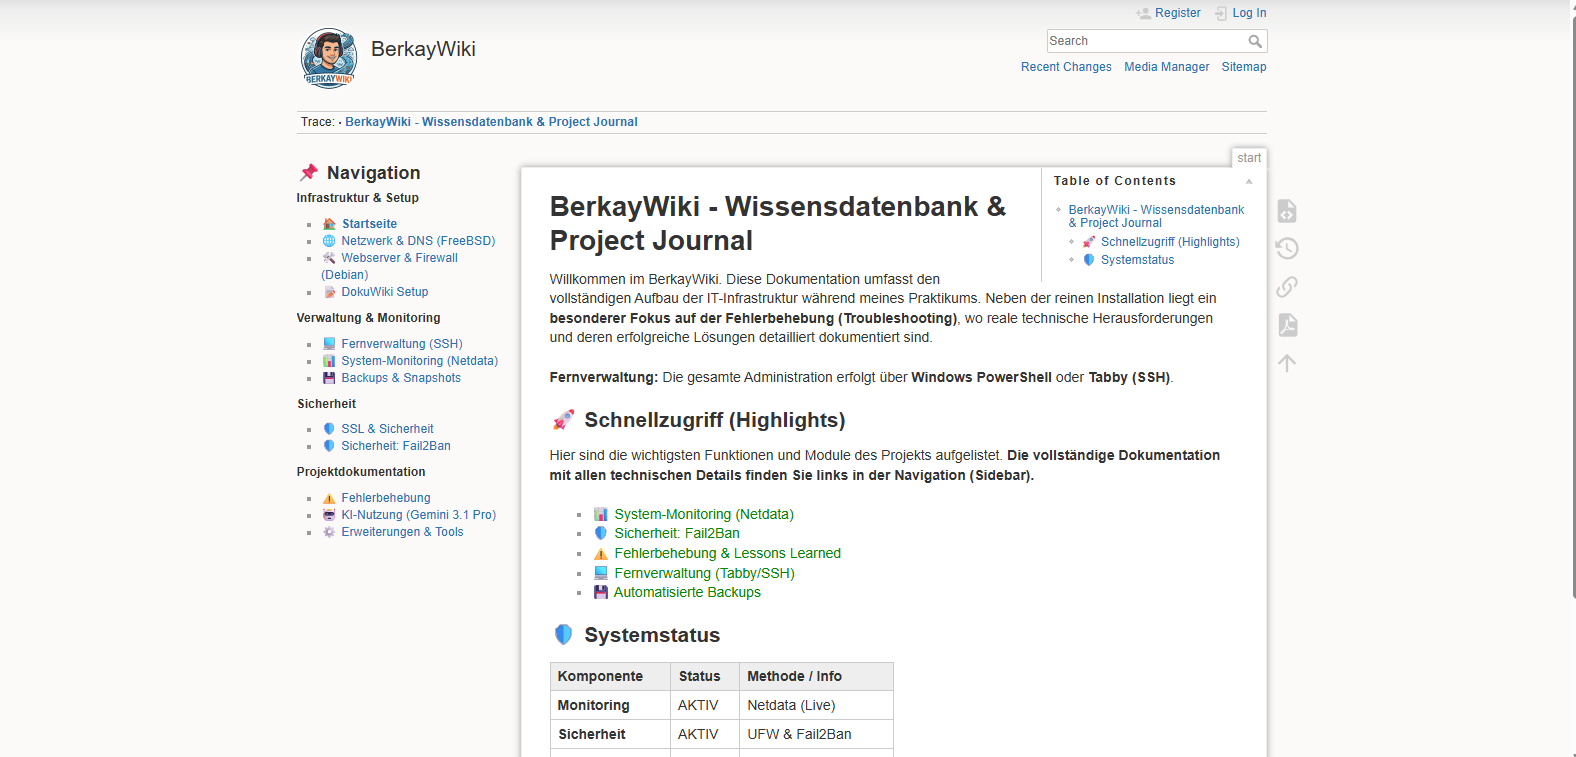This screenshot has height=757, width=1576.
Task: Open Recent Changes page
Action: [x=1066, y=67]
